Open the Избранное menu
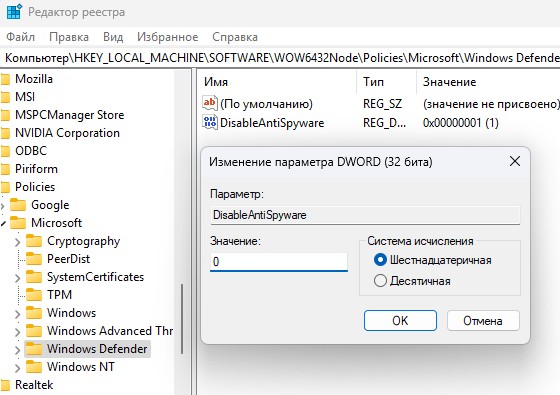The image size is (560, 395). point(168,37)
